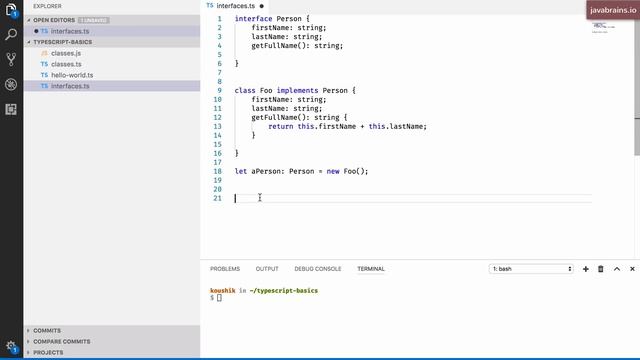Select the TERMINAL tab
Viewport: 640px width, 360px height.
click(371, 269)
